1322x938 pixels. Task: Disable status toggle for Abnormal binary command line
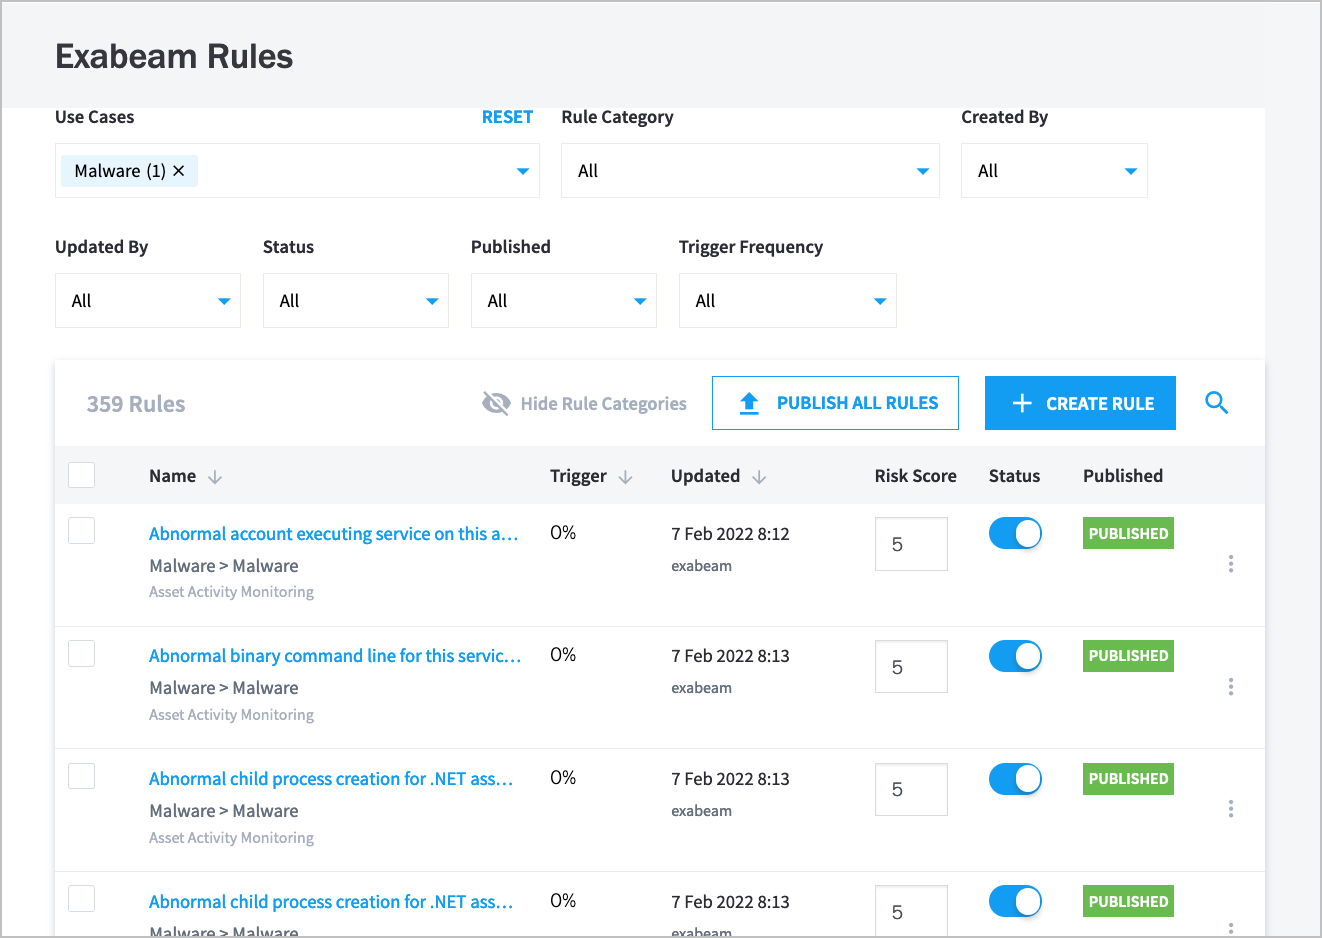click(1015, 656)
